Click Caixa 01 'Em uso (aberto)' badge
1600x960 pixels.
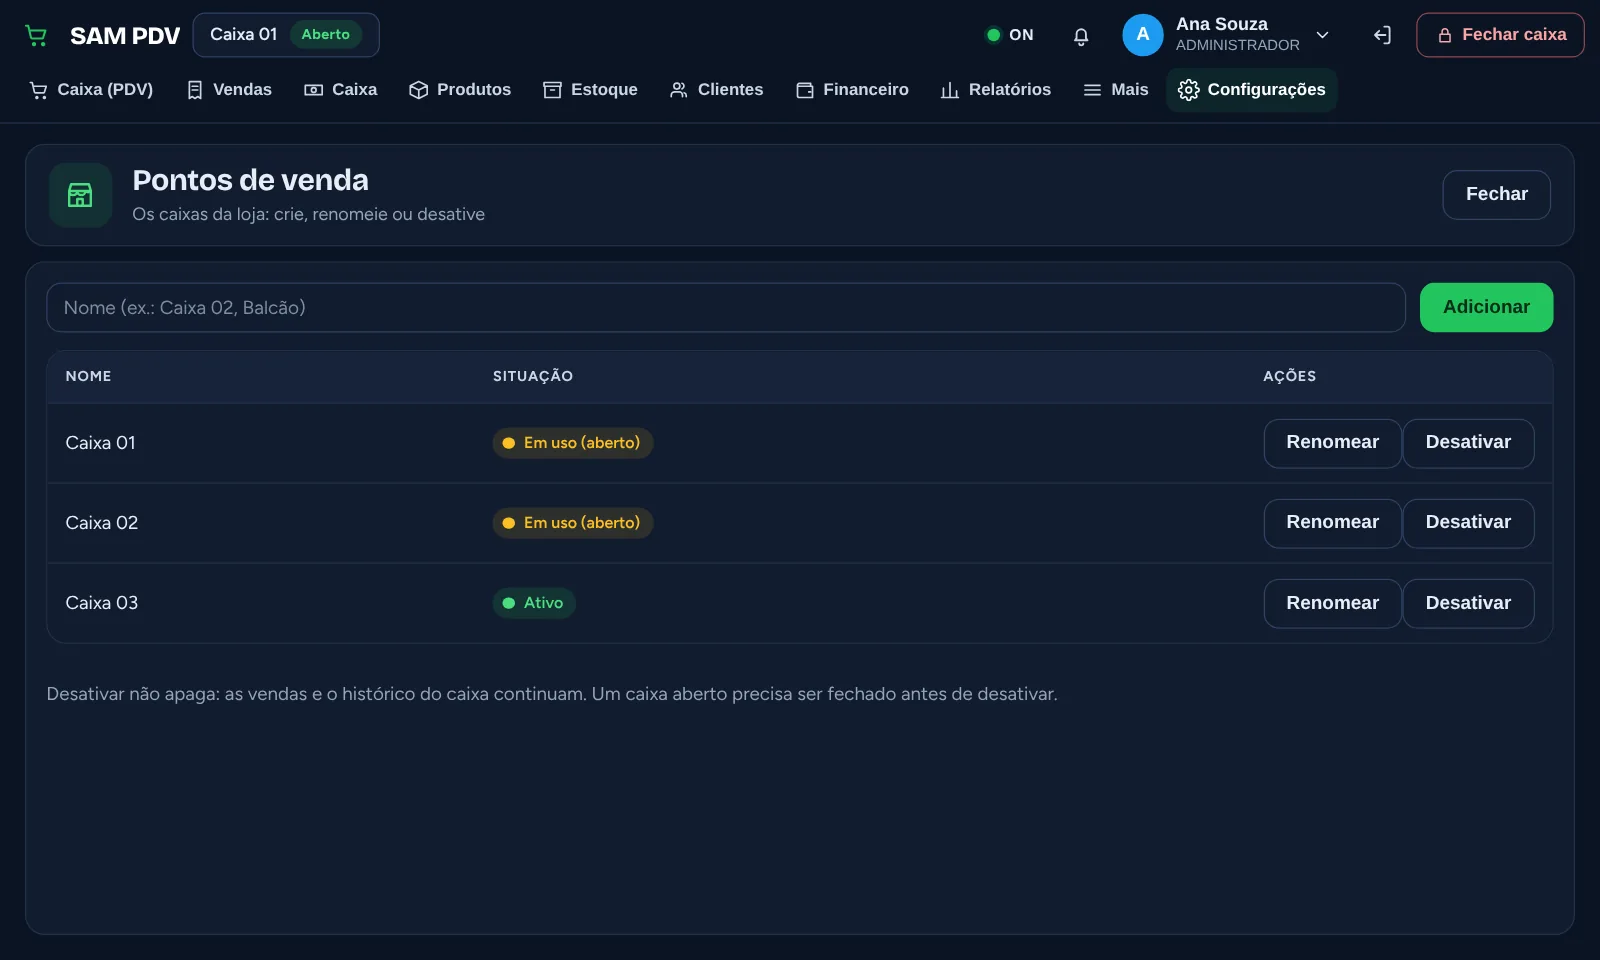[572, 443]
